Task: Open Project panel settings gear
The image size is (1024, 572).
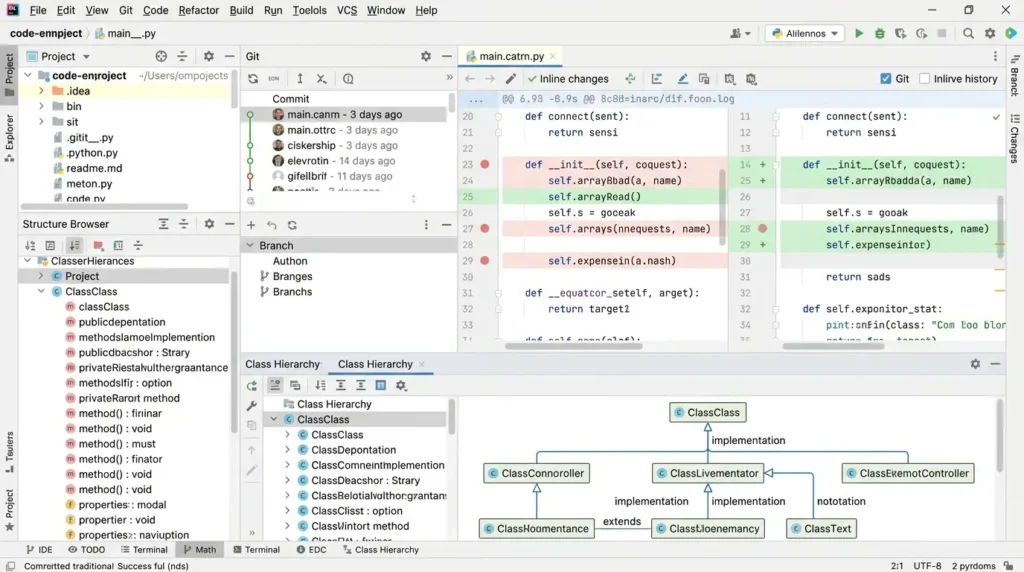Action: 208,56
